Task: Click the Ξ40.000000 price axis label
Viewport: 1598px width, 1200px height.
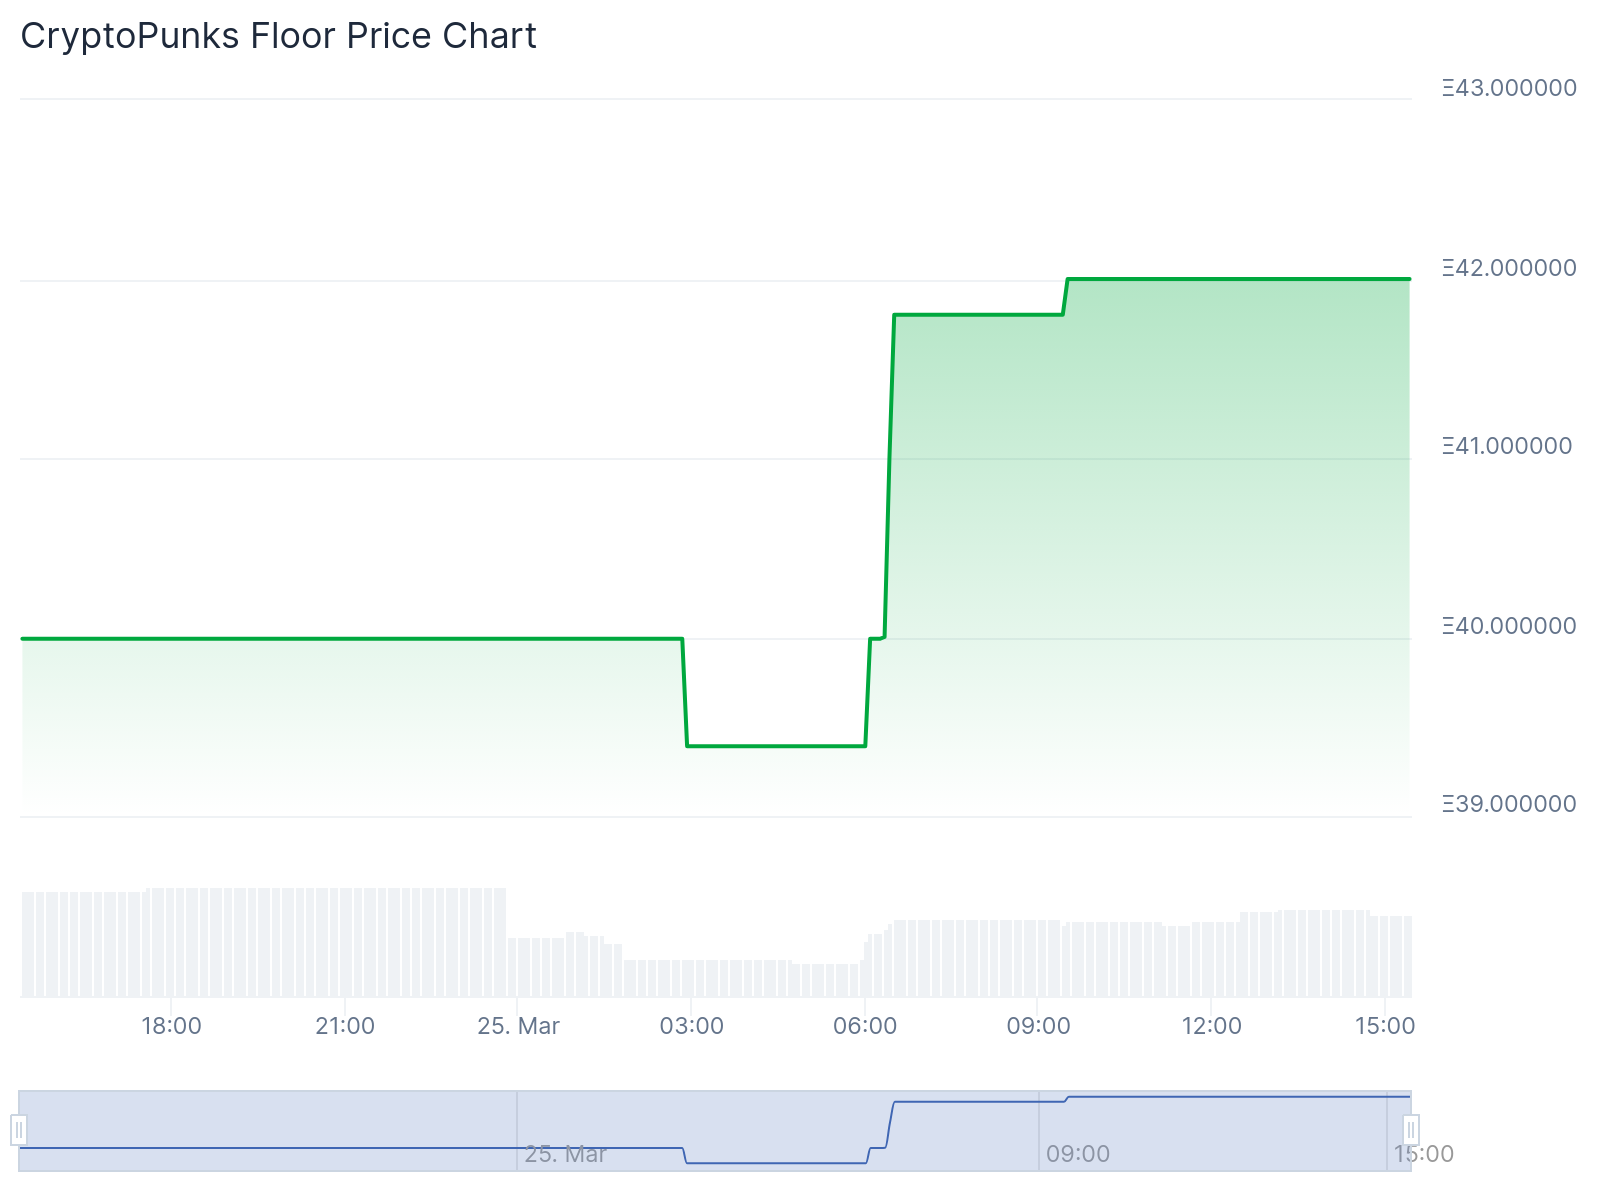Action: point(1509,626)
